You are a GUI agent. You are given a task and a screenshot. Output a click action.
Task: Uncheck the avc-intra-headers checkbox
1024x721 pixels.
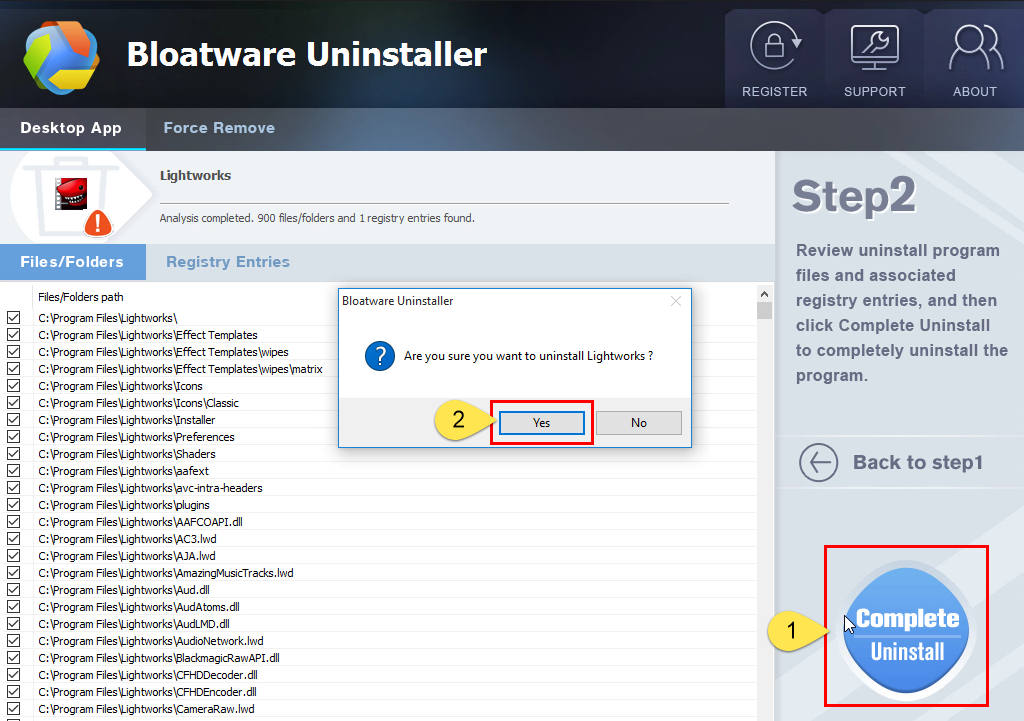click(x=14, y=488)
